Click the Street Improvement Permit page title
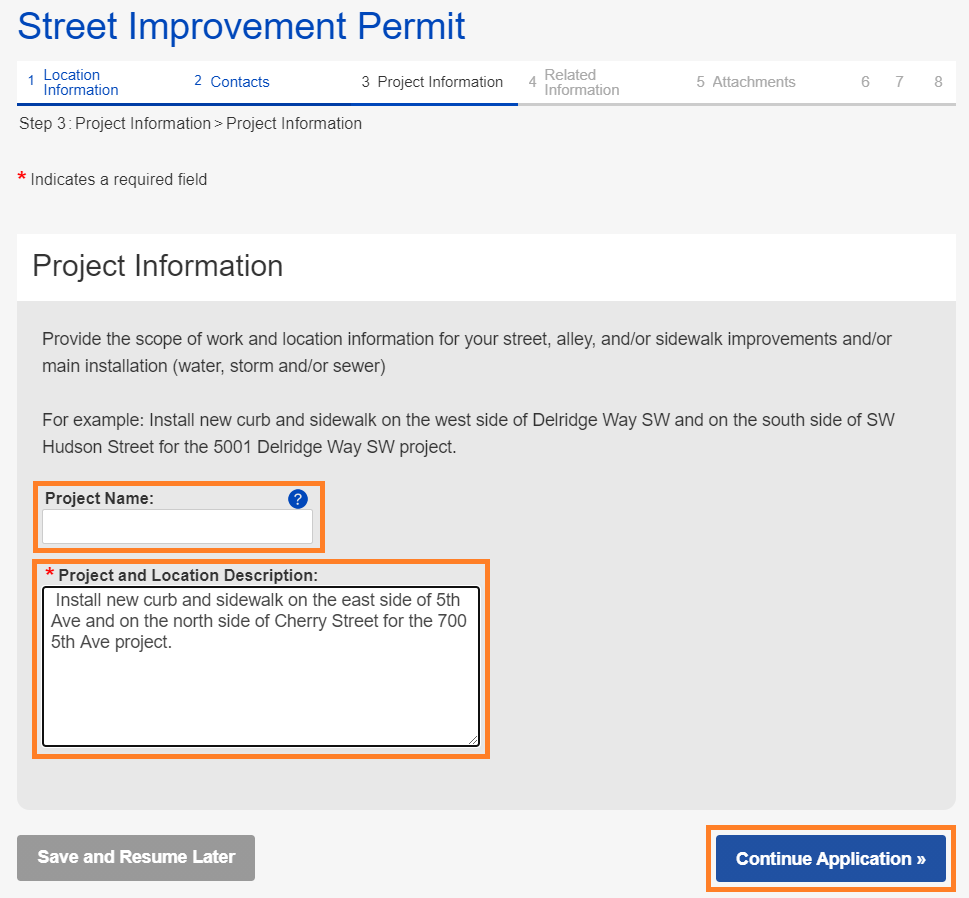The width and height of the screenshot is (969, 898). [241, 26]
